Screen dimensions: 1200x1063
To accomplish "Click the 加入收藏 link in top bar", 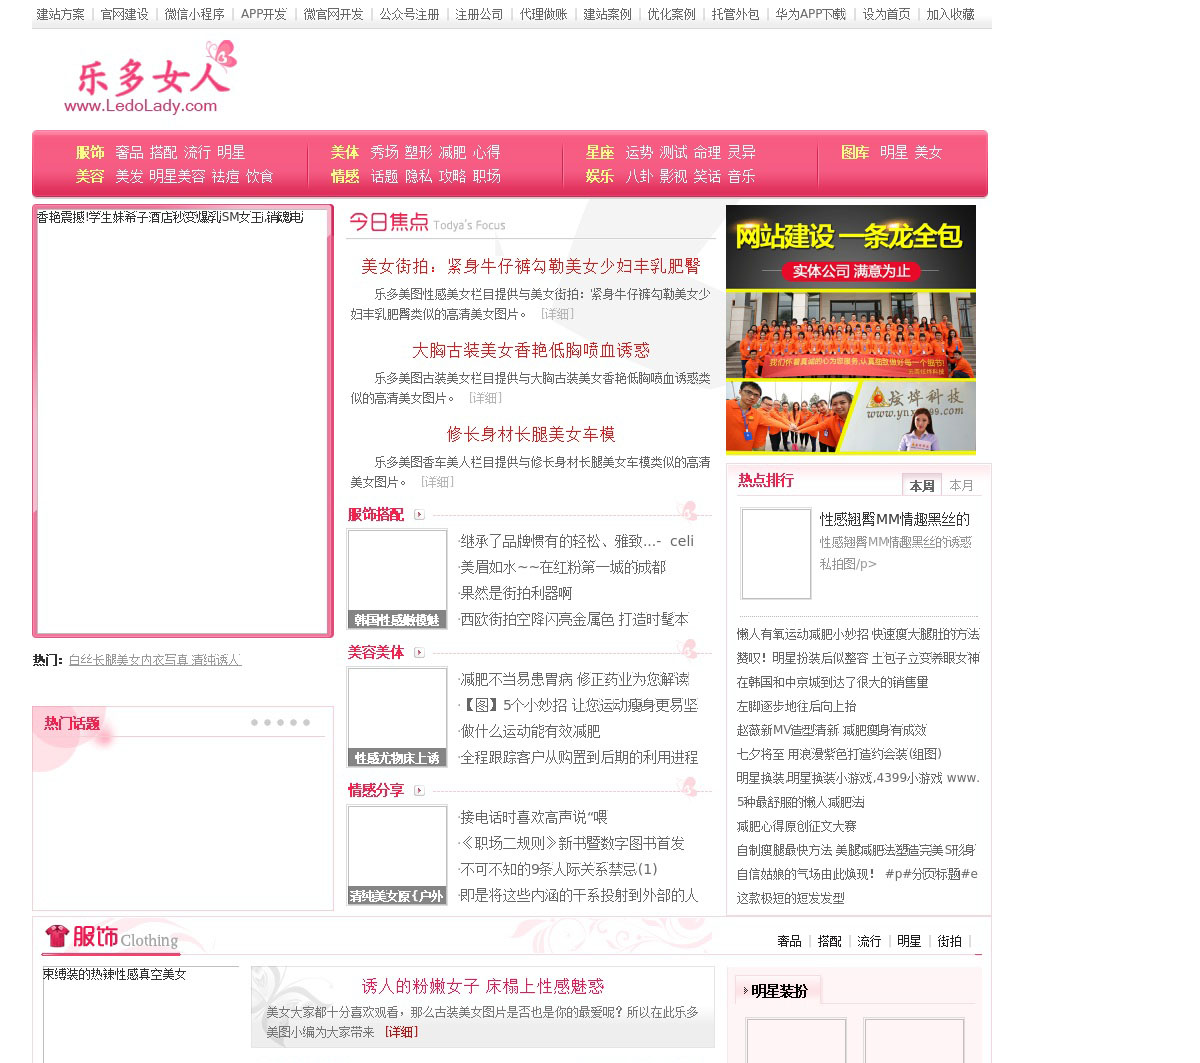I will click(x=950, y=14).
